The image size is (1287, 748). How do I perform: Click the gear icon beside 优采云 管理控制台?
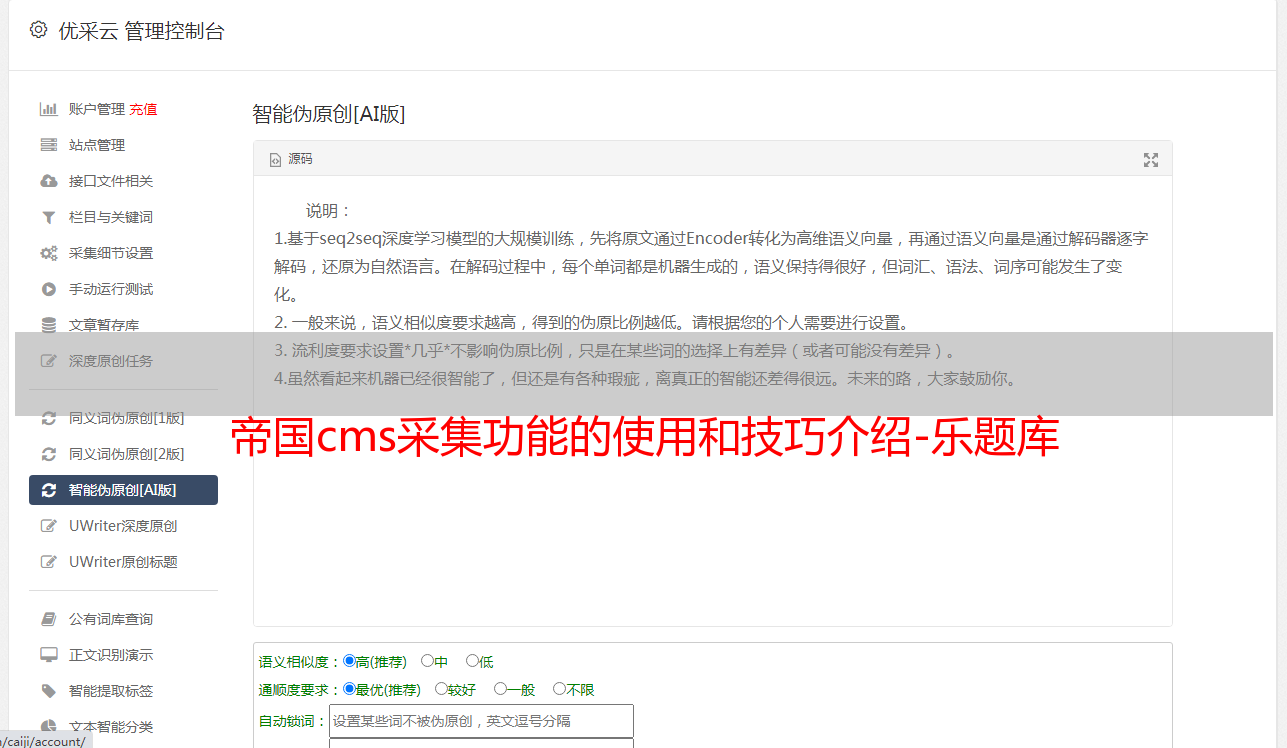pos(38,30)
